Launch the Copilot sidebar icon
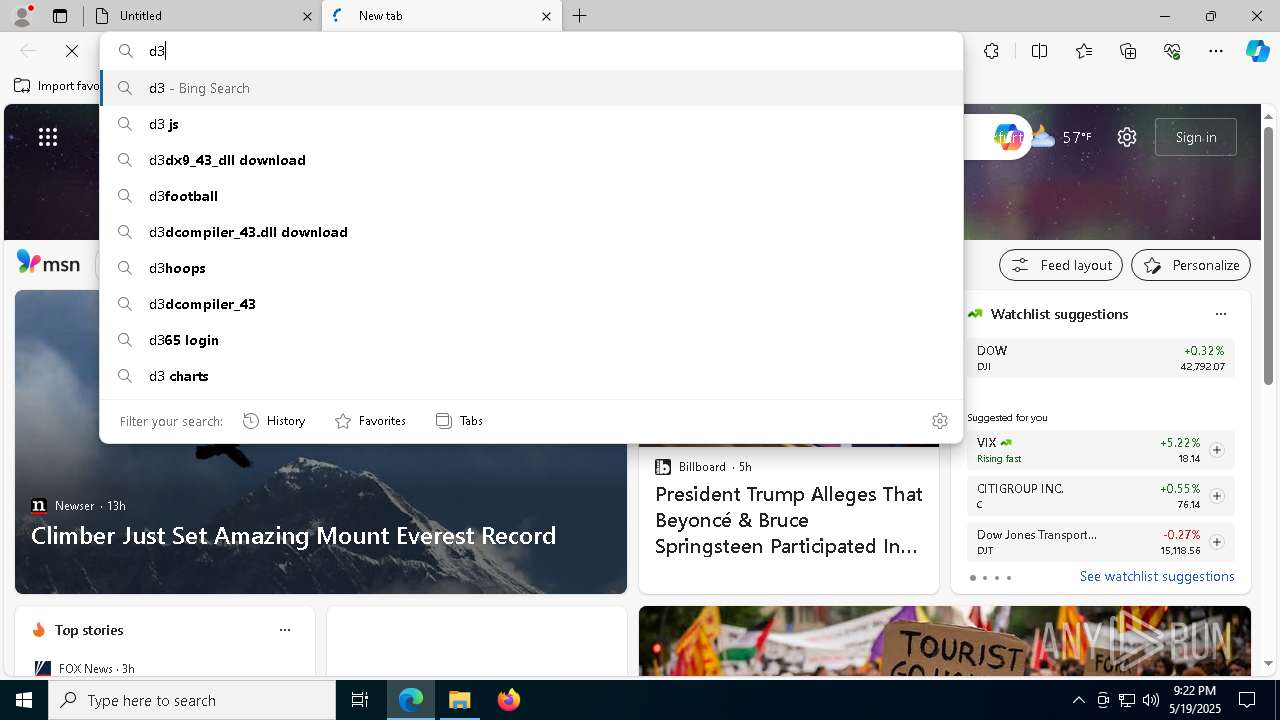Image resolution: width=1280 pixels, height=720 pixels. [x=1257, y=51]
